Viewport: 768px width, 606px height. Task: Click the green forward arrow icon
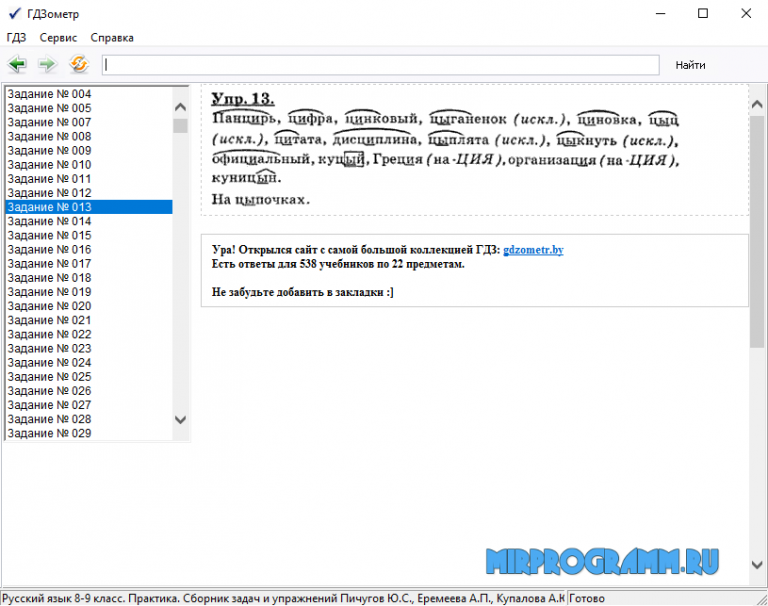[48, 64]
